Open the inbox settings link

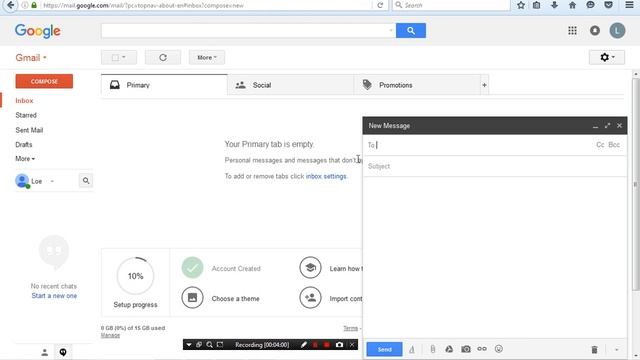(326, 176)
